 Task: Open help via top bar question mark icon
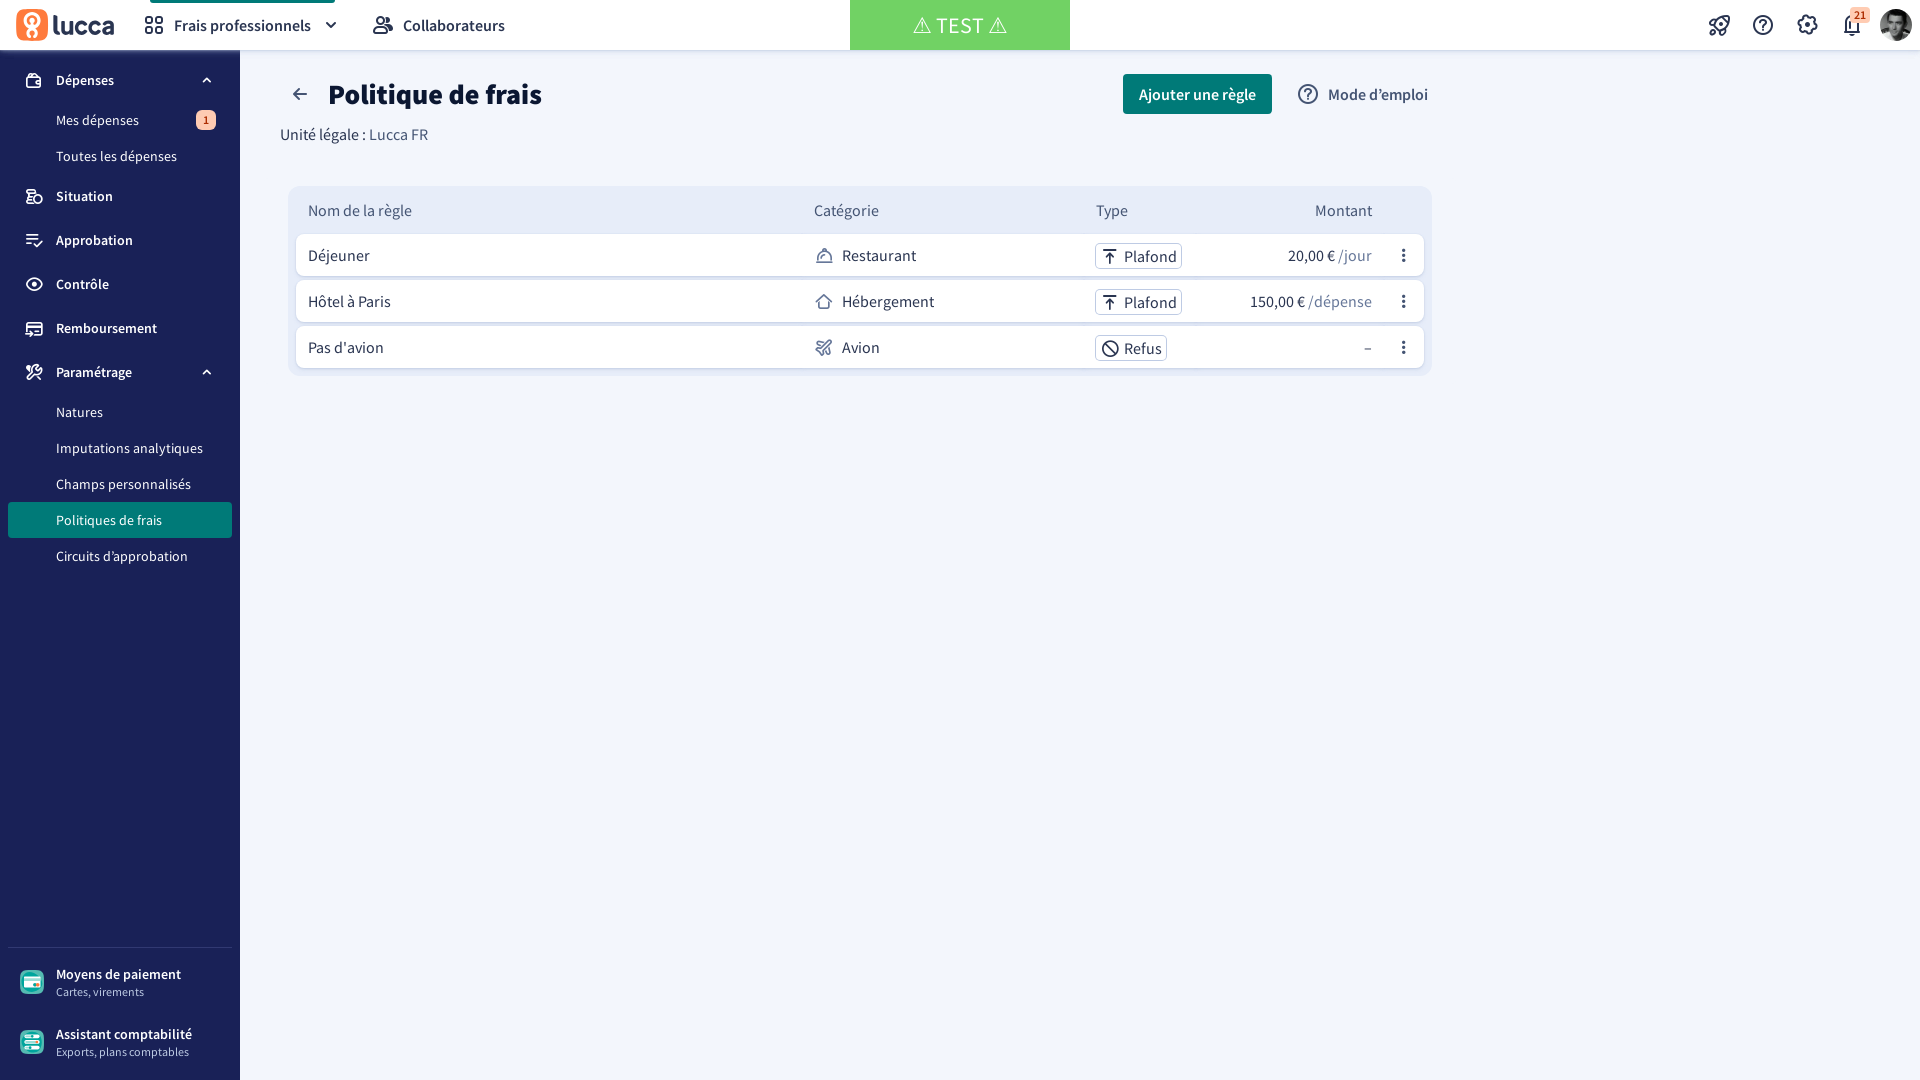pos(1763,25)
